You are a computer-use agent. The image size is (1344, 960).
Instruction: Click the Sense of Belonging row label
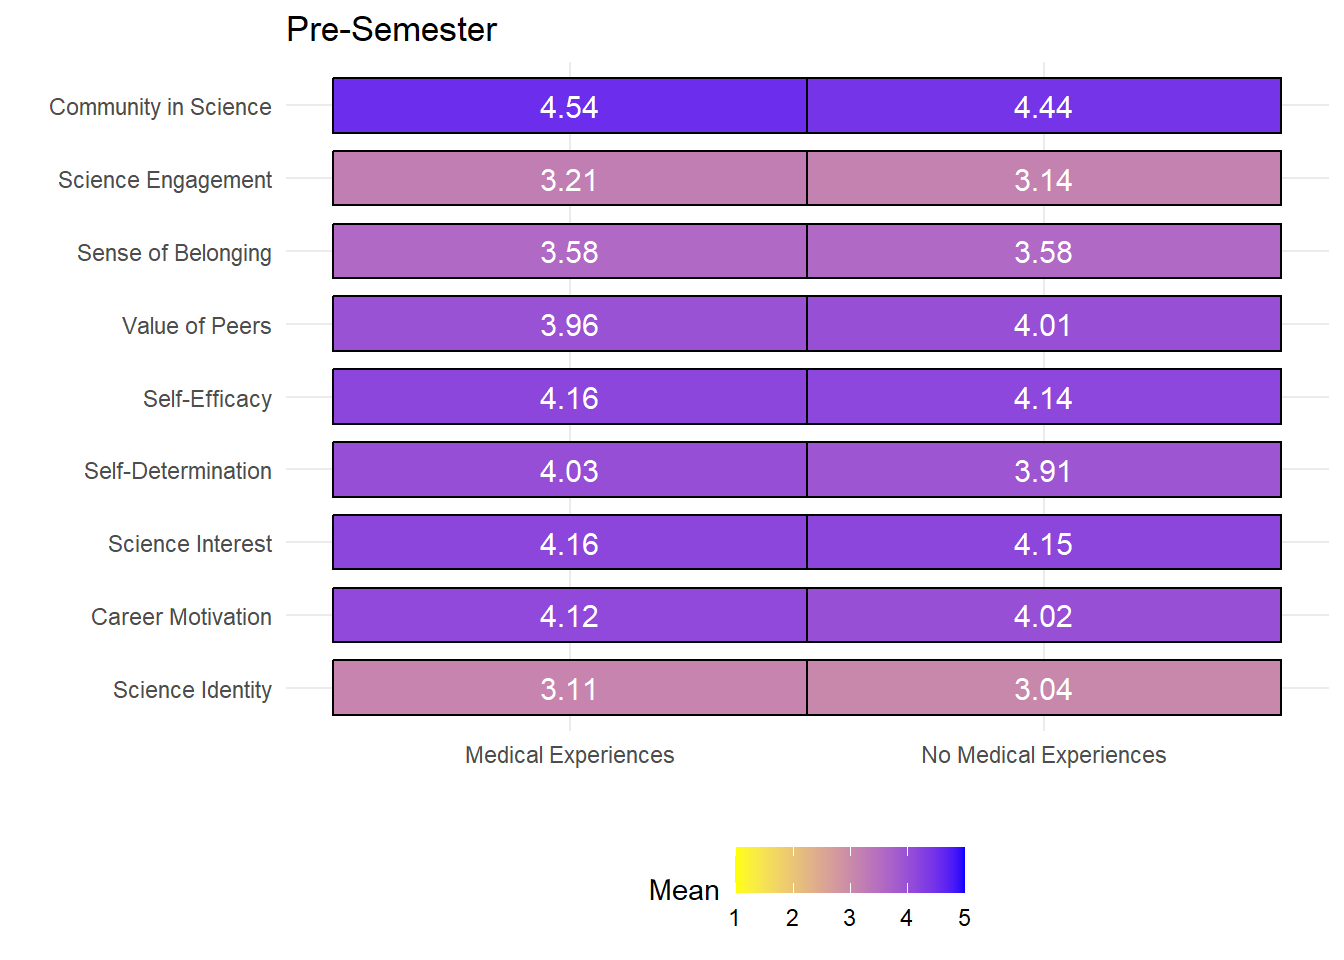[x=174, y=253]
